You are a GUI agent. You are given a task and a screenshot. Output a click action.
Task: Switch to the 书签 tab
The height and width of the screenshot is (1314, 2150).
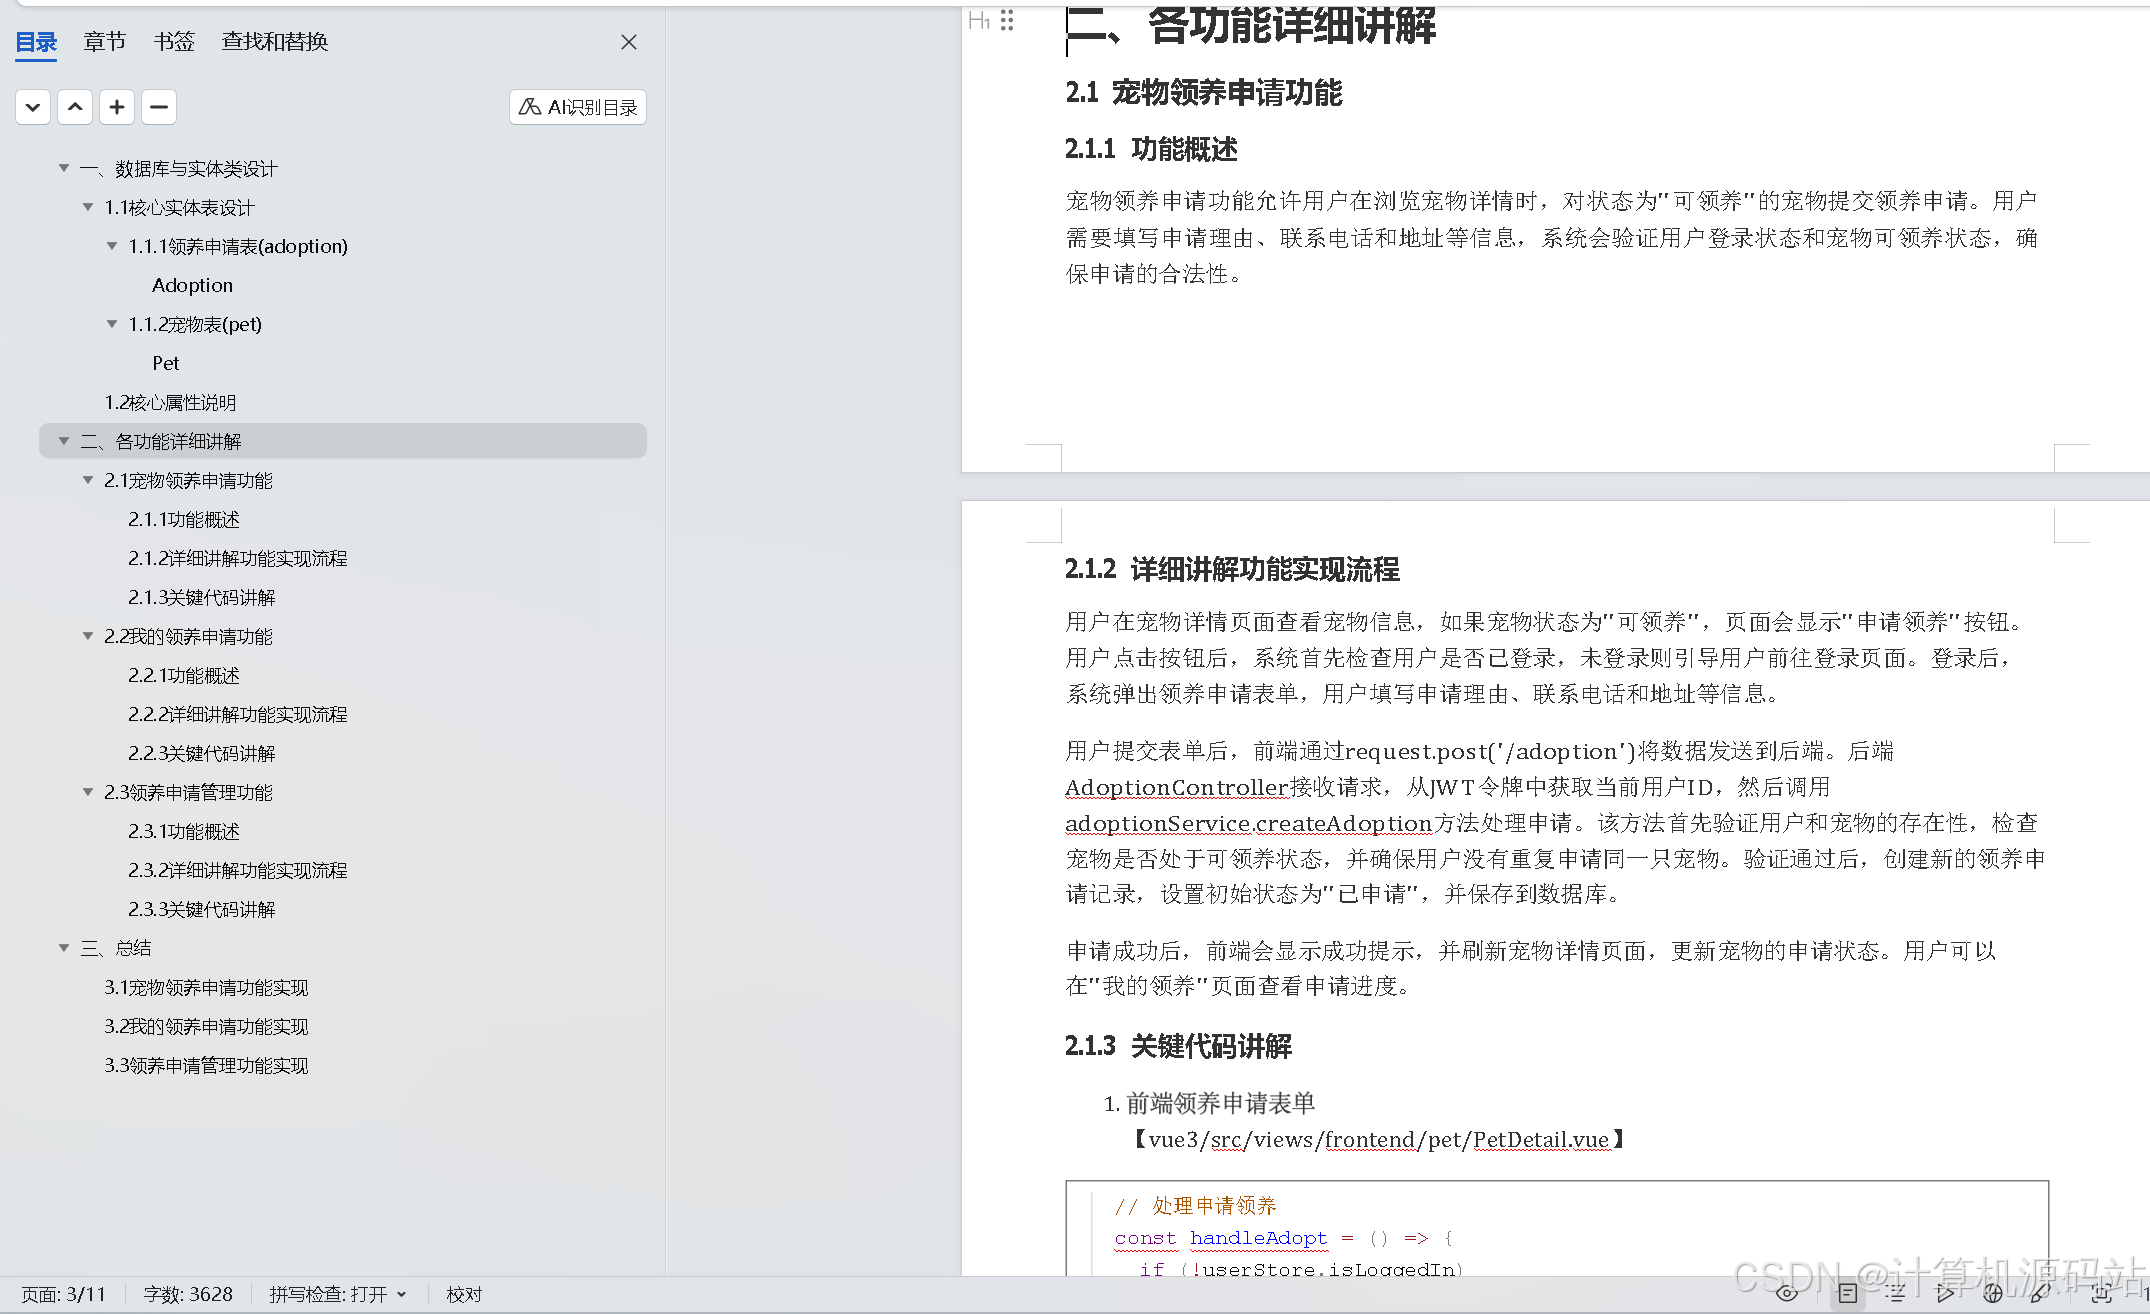pyautogui.click(x=174, y=42)
